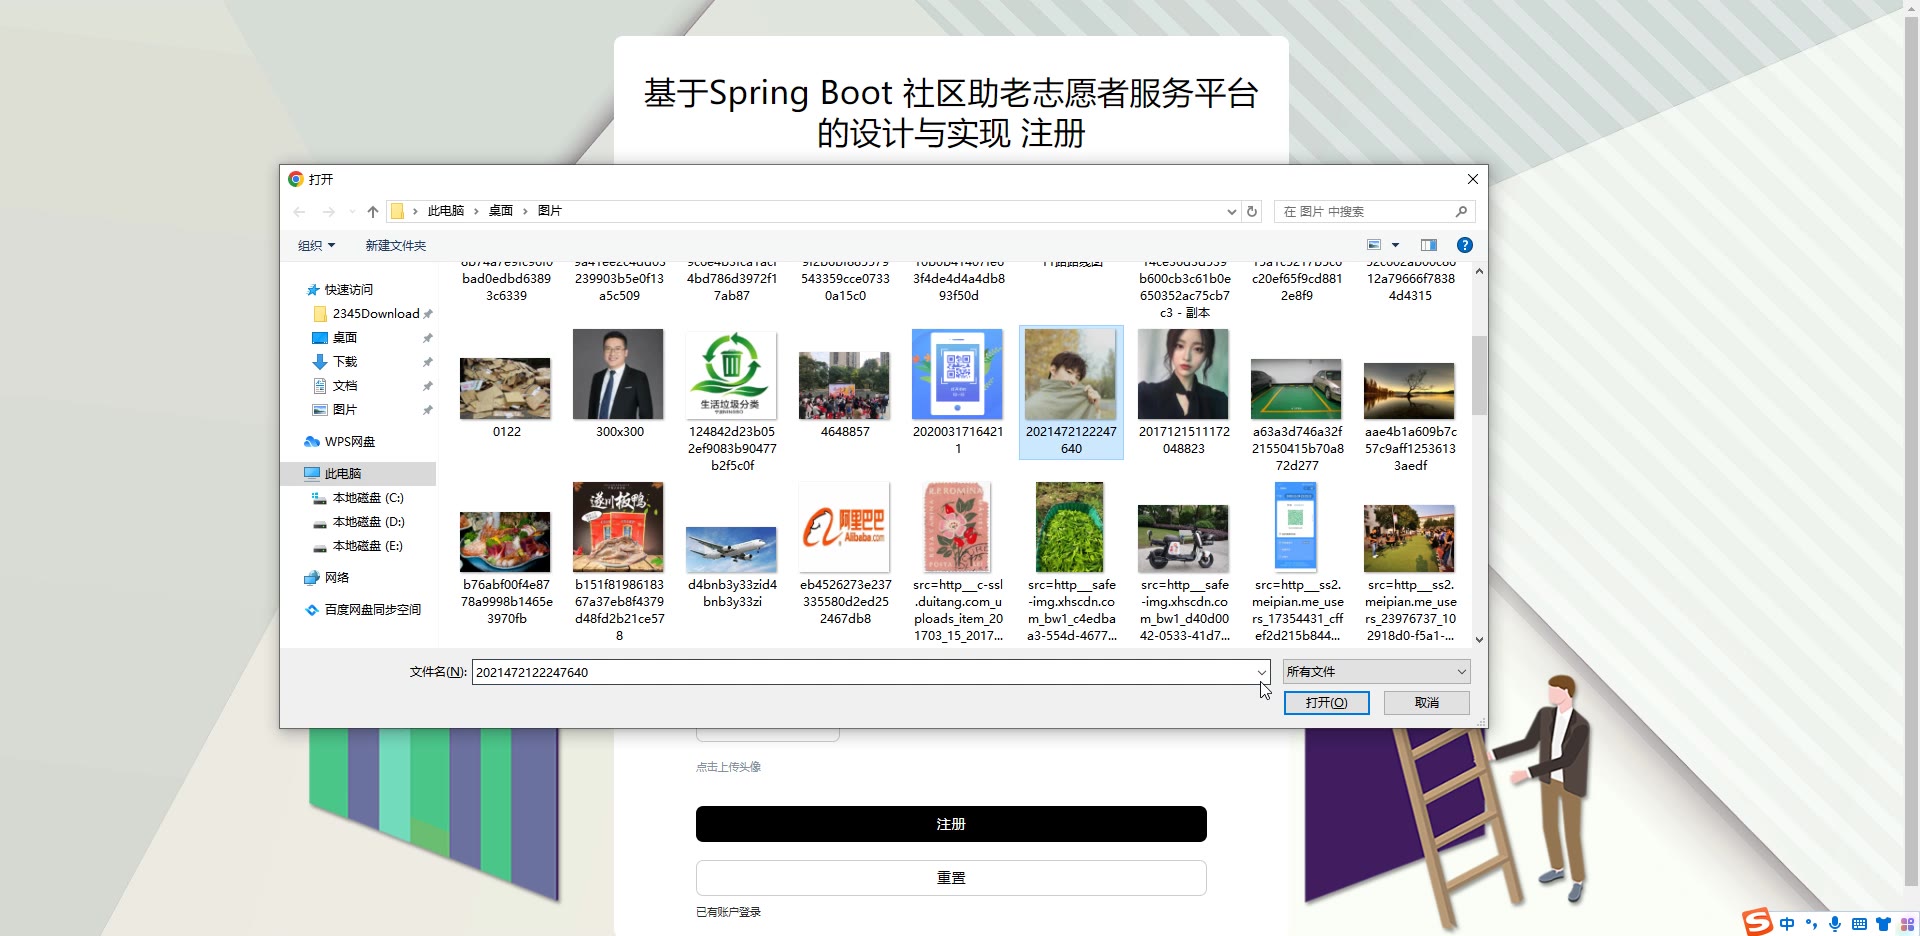Expand the address bar path dropdown

pos(1231,212)
